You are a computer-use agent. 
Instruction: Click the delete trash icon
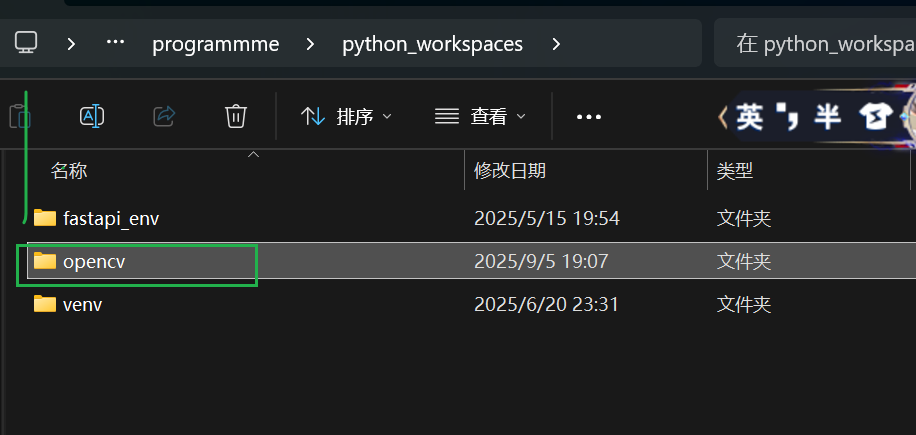(x=236, y=116)
